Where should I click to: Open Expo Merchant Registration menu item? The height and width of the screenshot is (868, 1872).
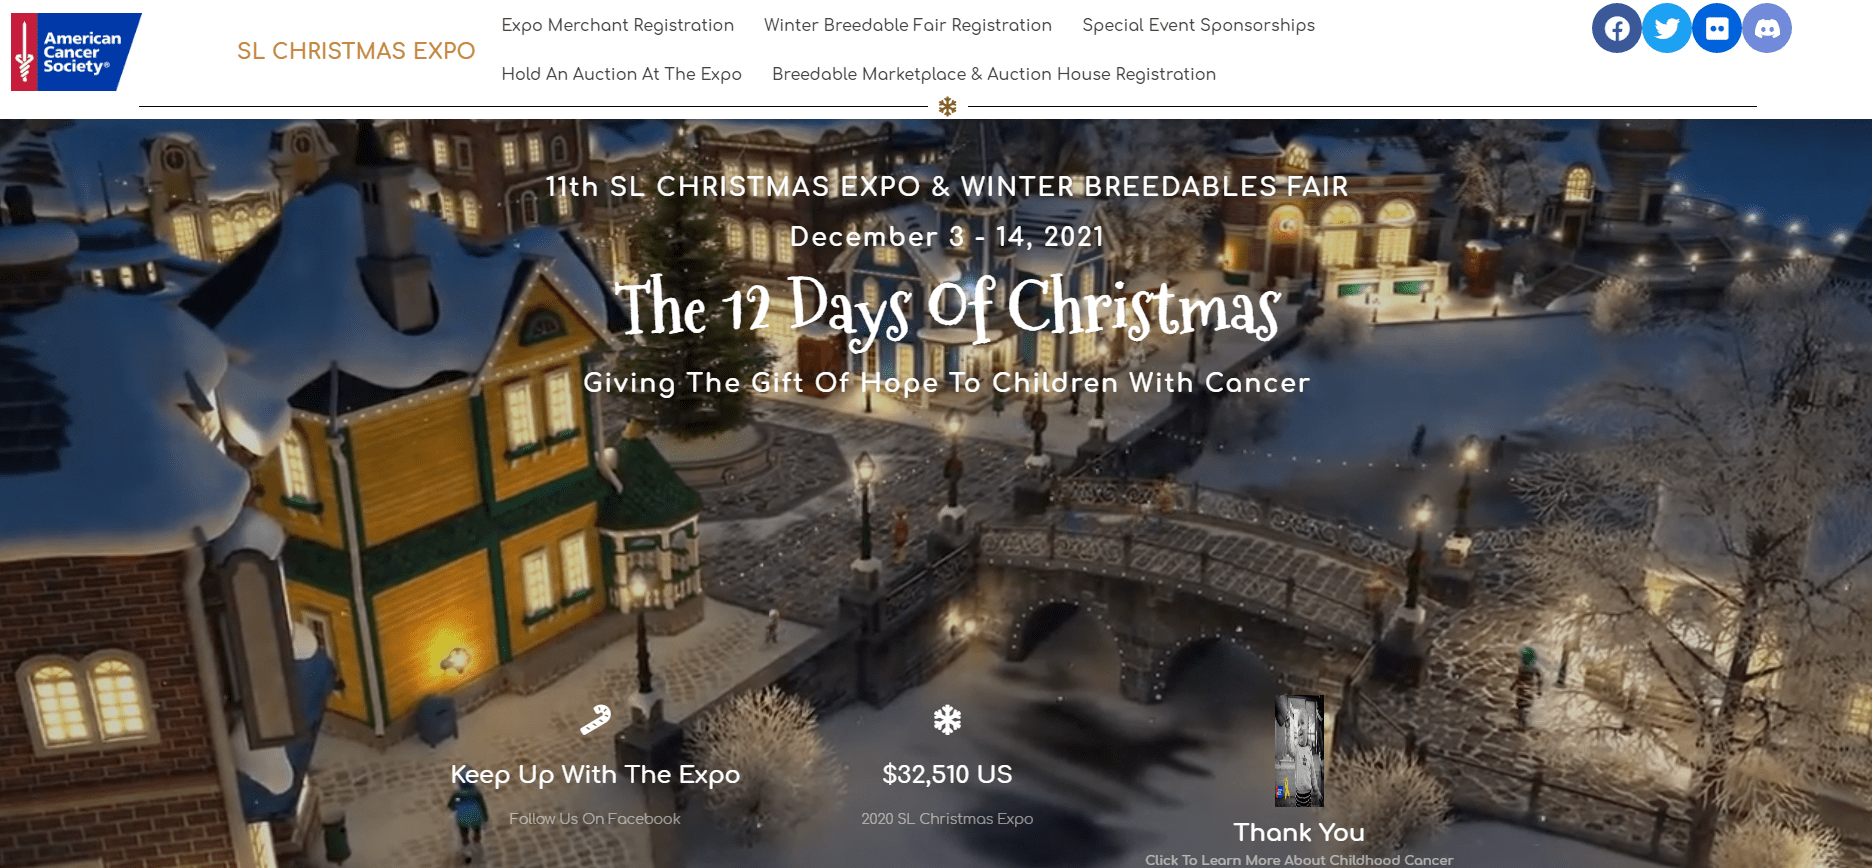(x=617, y=25)
